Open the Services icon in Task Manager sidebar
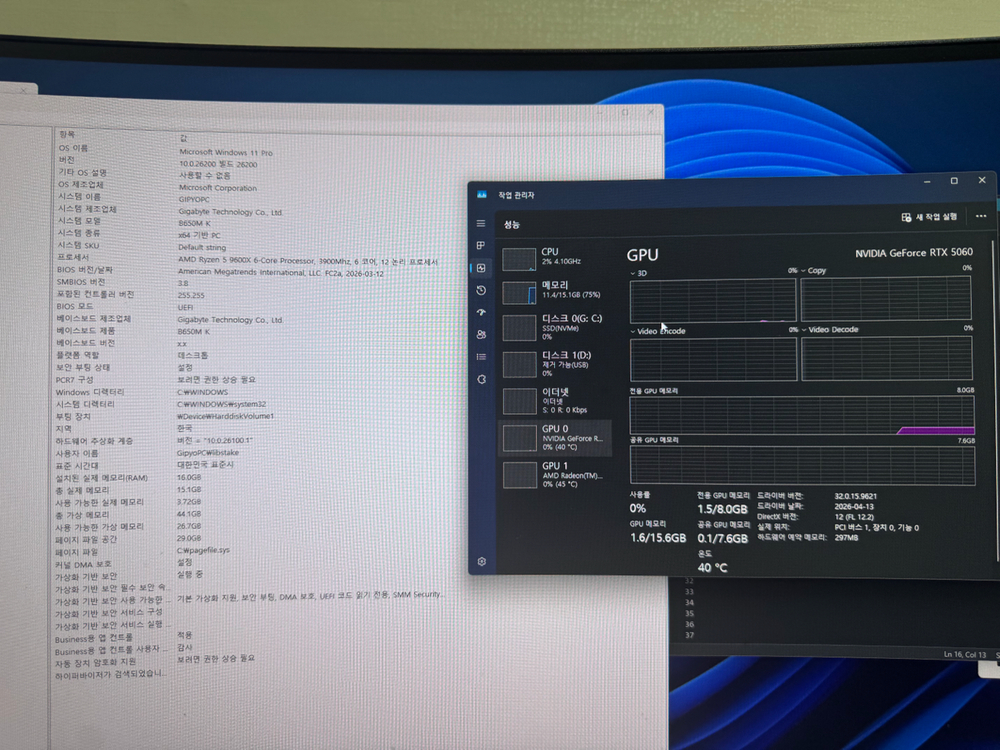 481,379
